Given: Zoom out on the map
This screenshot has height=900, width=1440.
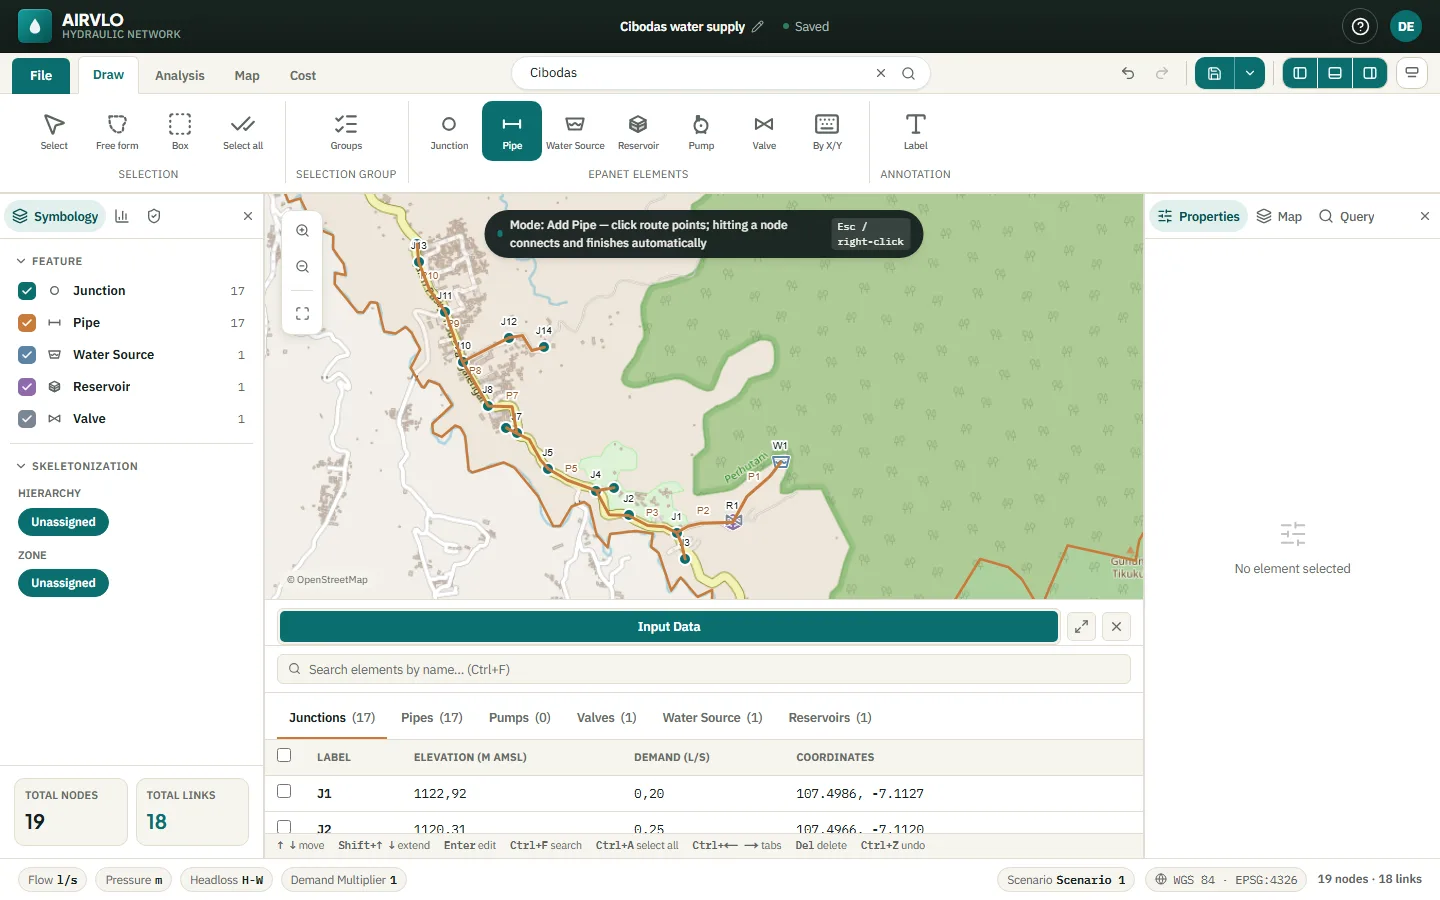Looking at the screenshot, I should coord(302,267).
